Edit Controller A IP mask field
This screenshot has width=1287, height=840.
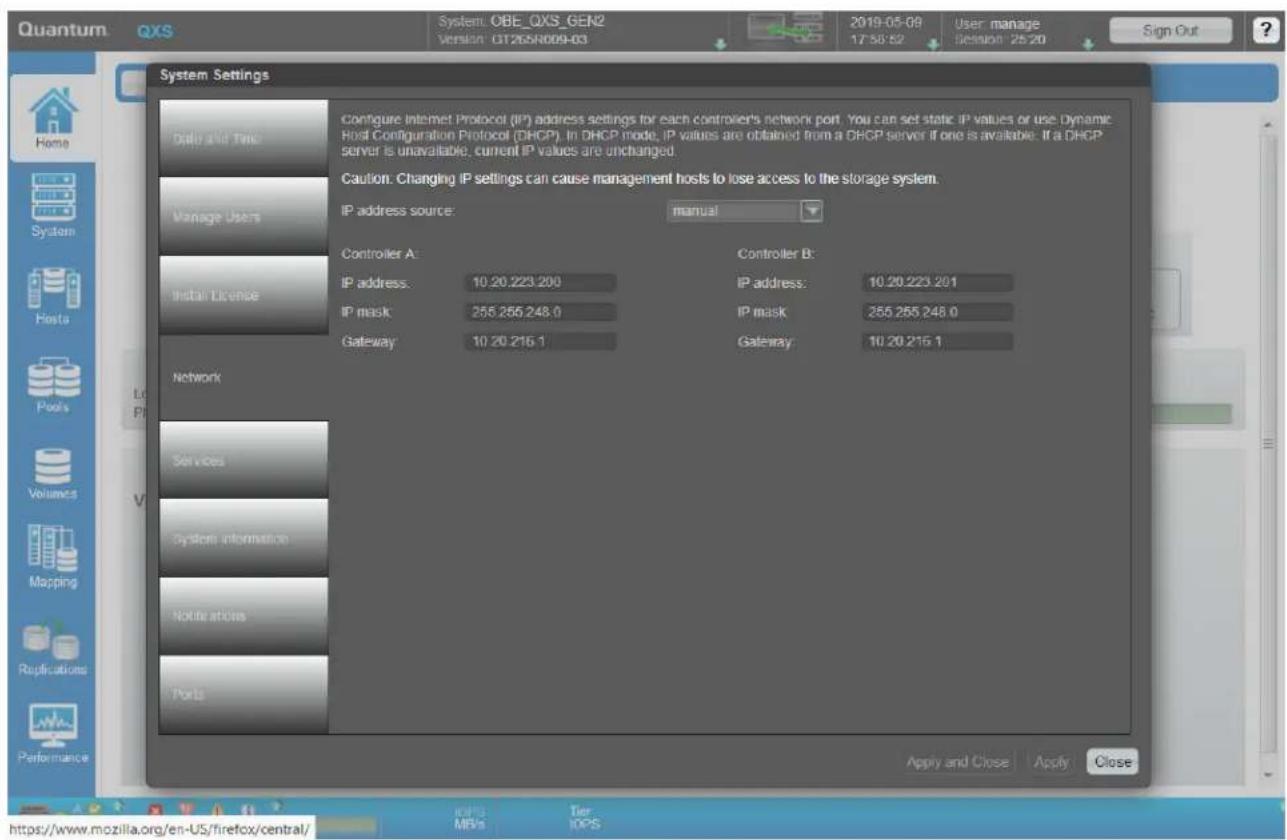(x=540, y=312)
